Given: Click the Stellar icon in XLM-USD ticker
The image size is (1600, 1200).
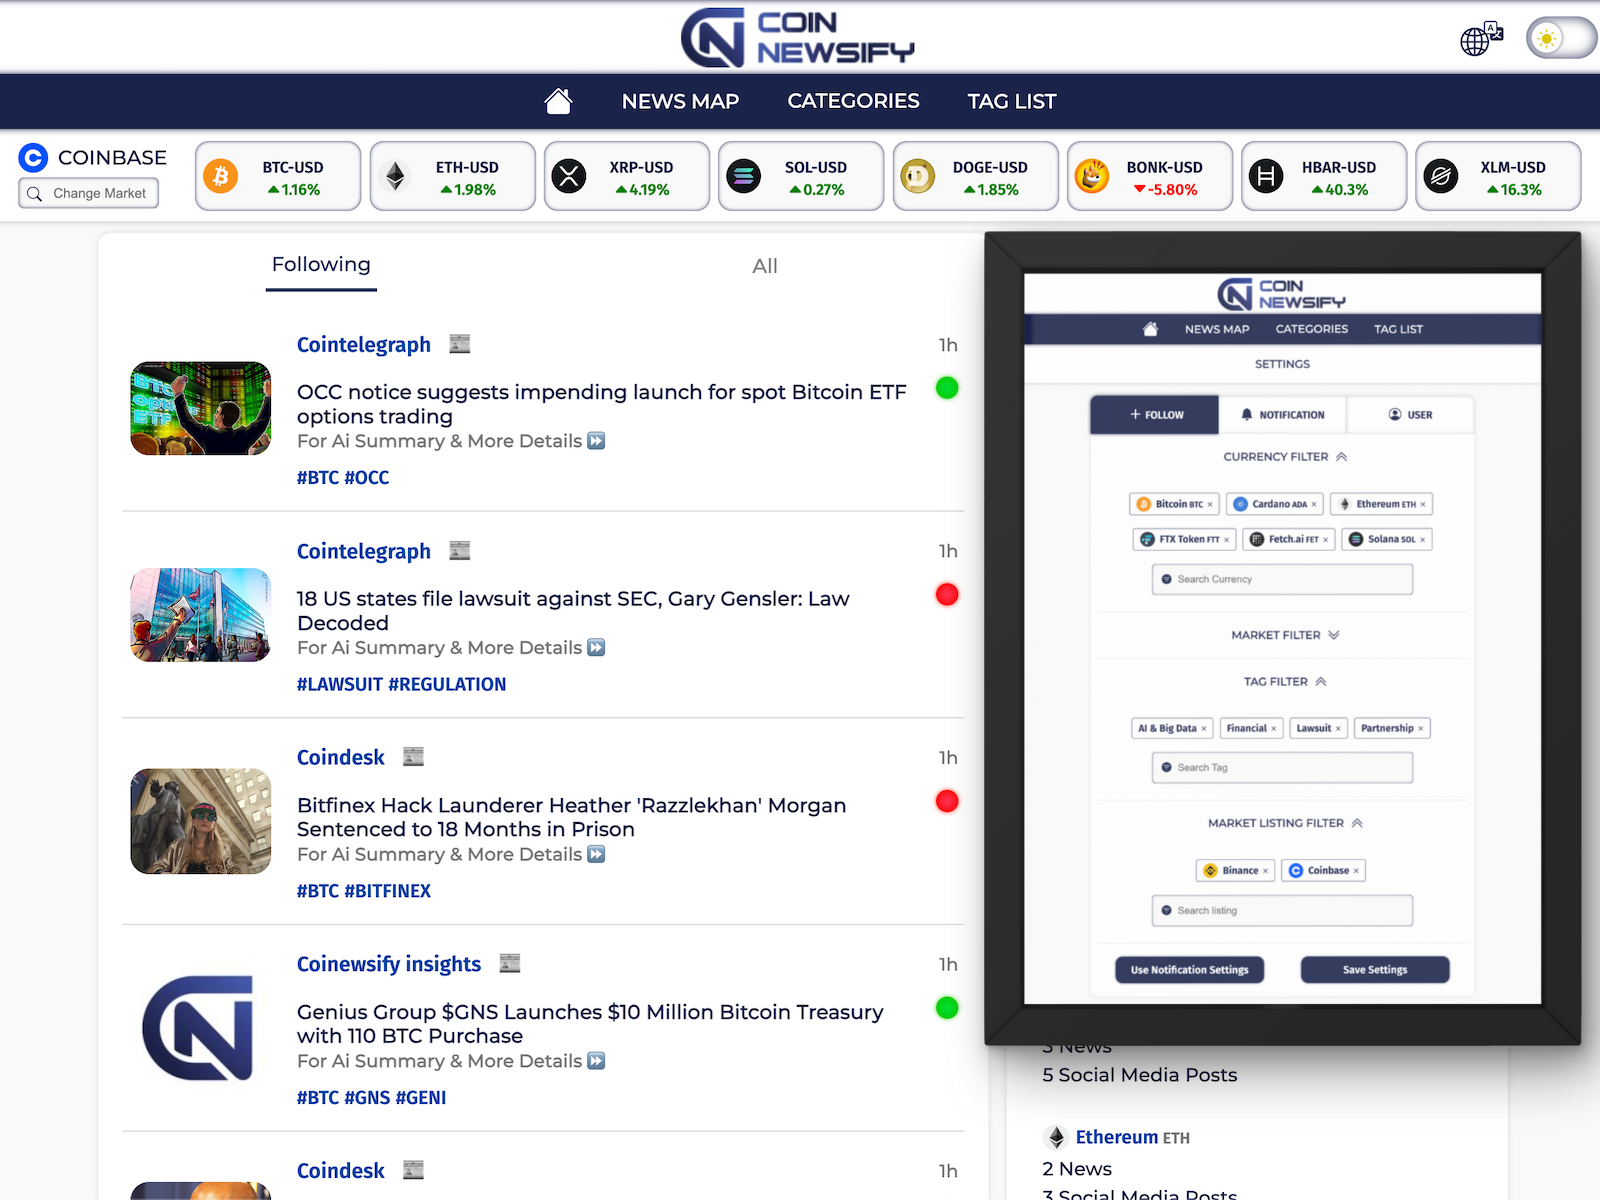Looking at the screenshot, I should (1440, 177).
